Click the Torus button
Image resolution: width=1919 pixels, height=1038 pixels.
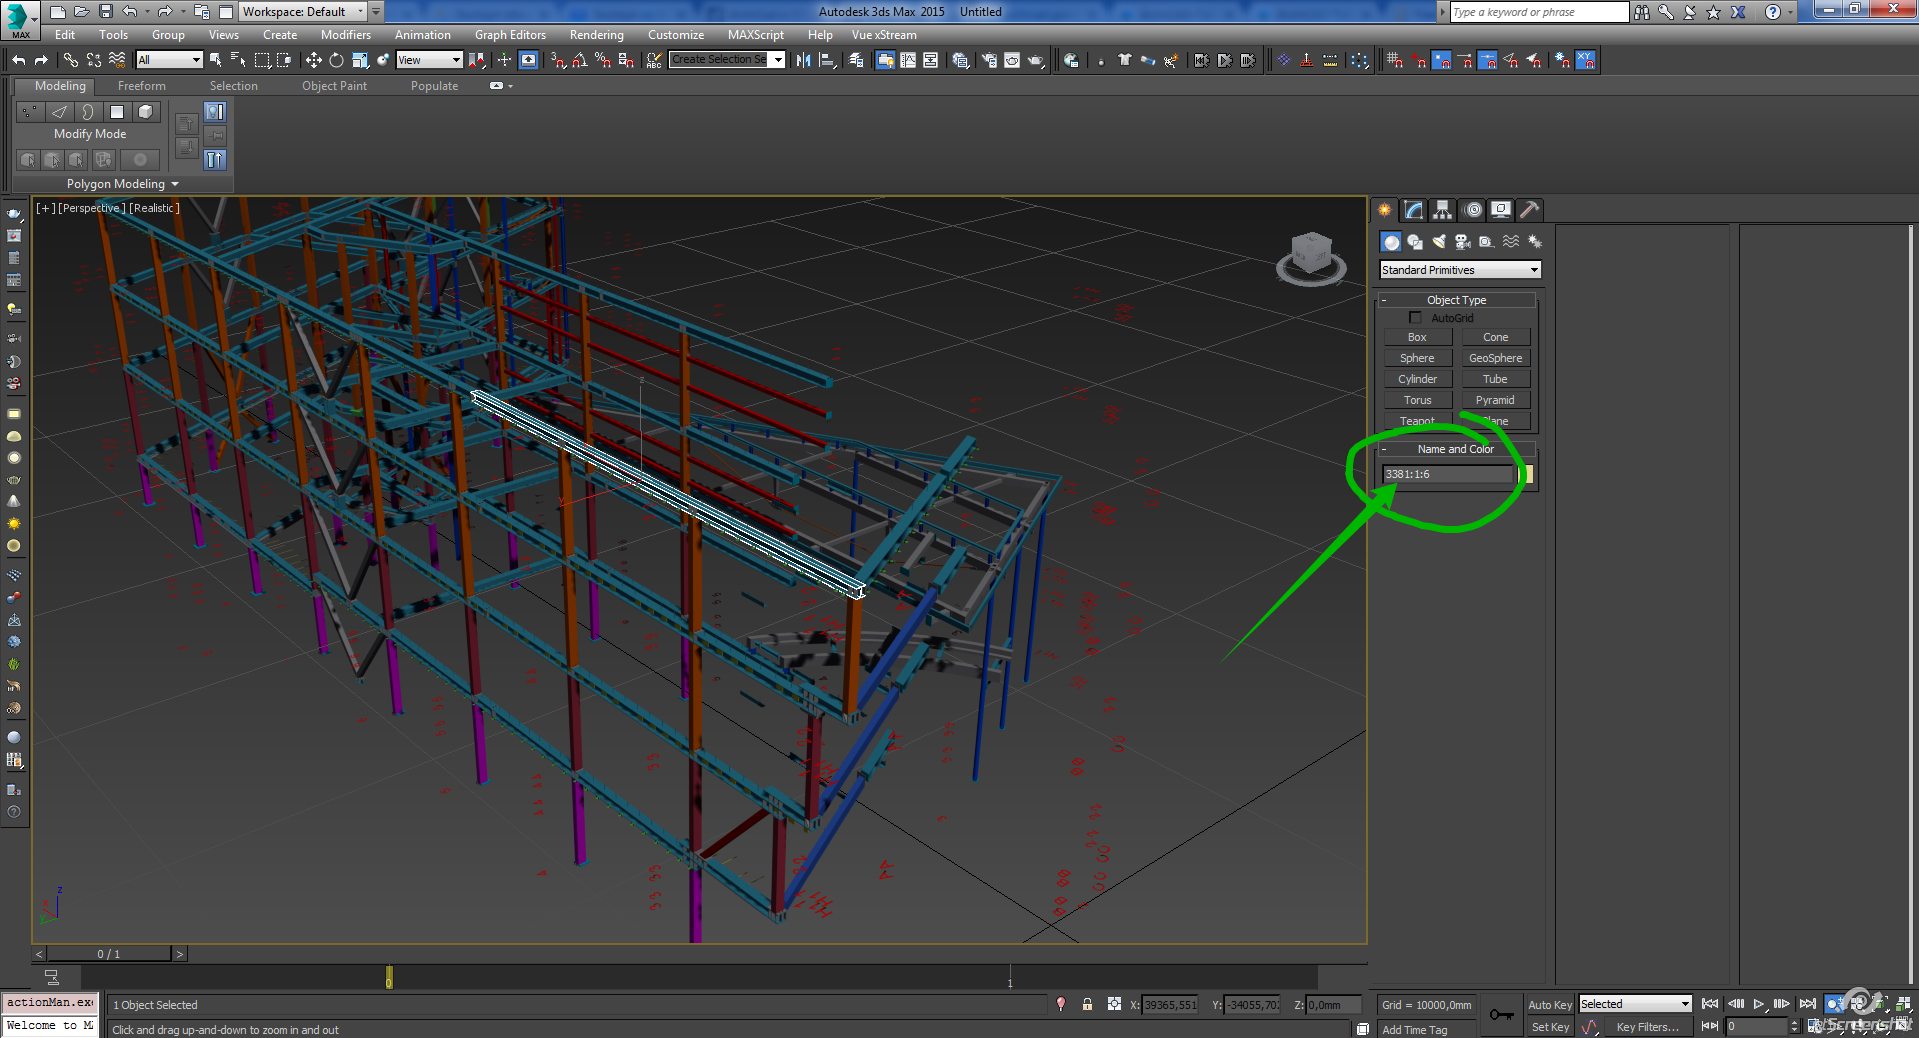[x=1417, y=400]
